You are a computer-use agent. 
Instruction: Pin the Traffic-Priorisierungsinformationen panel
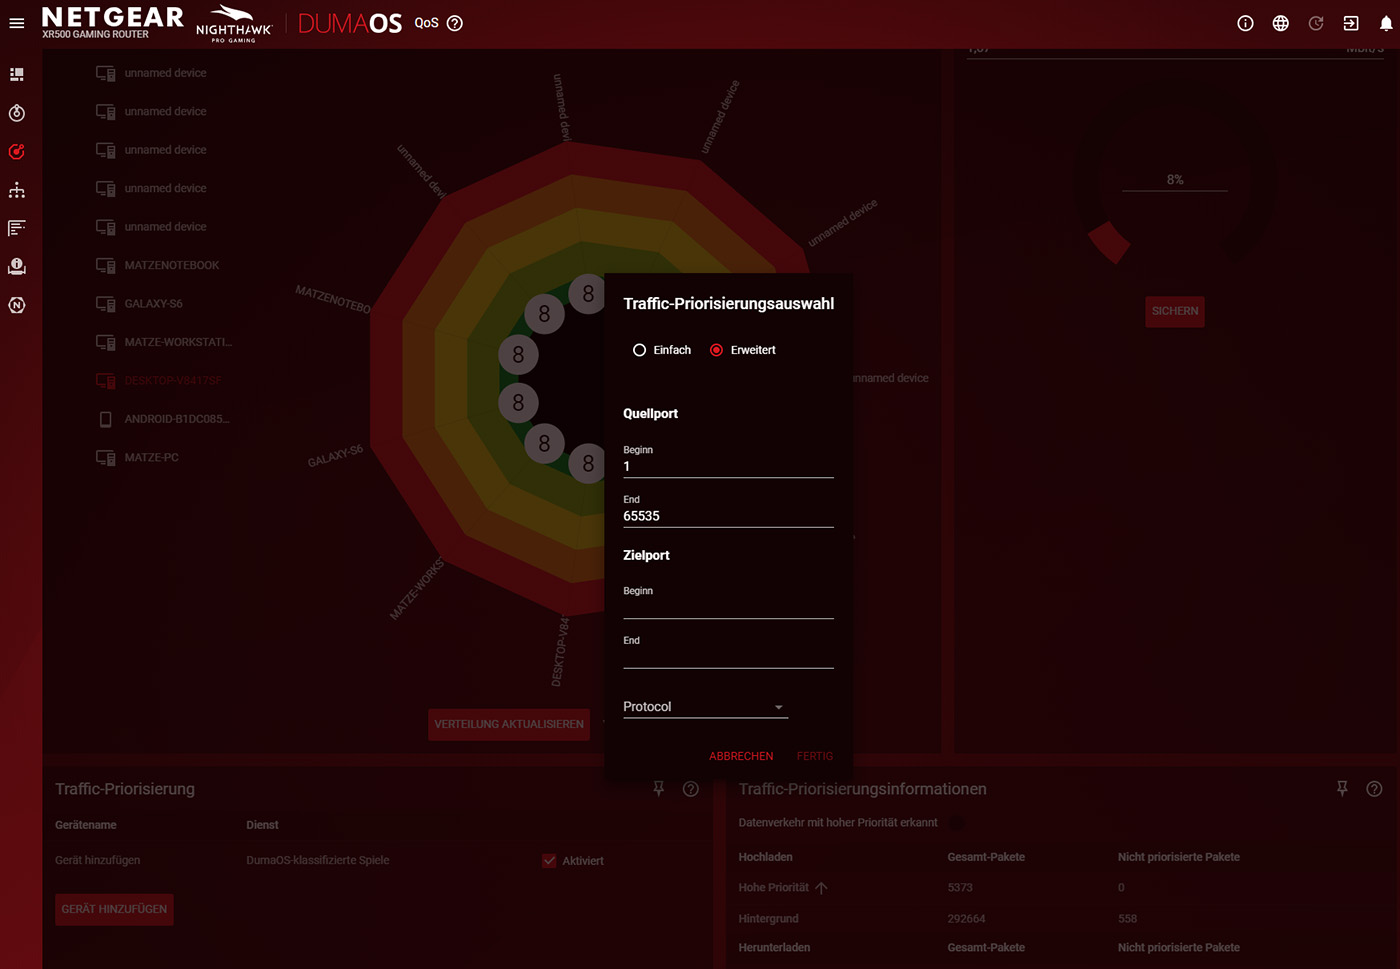click(x=1342, y=789)
